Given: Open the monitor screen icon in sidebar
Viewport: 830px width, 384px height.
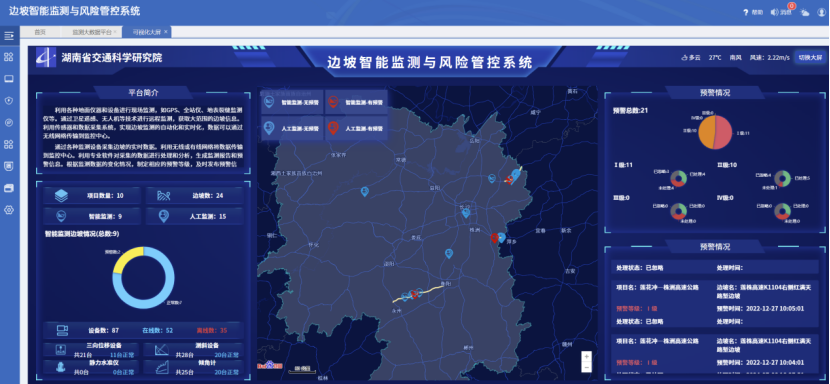Looking at the screenshot, I should (x=8, y=79).
